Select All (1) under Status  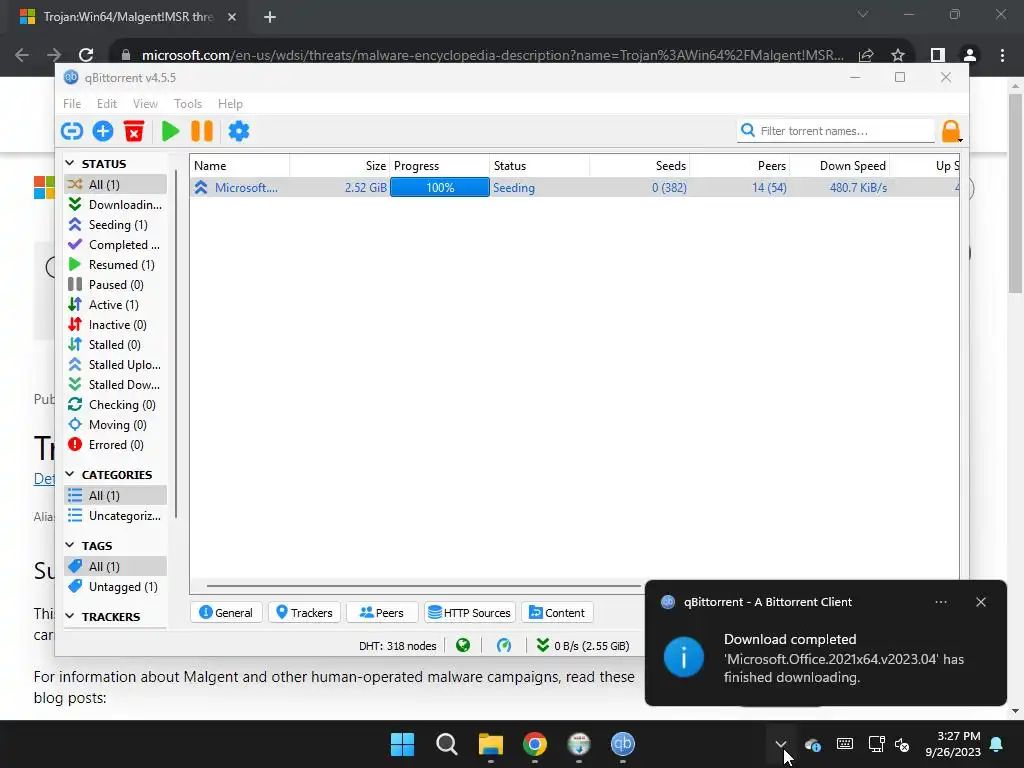(x=116, y=185)
